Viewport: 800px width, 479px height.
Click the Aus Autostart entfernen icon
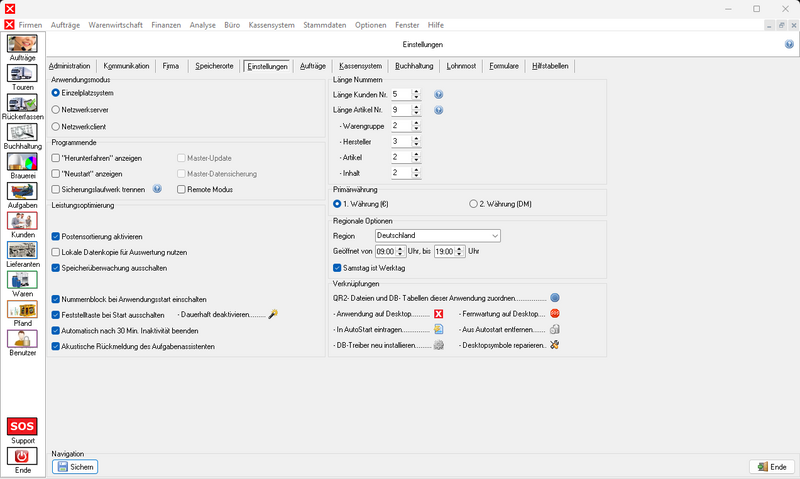tap(555, 330)
